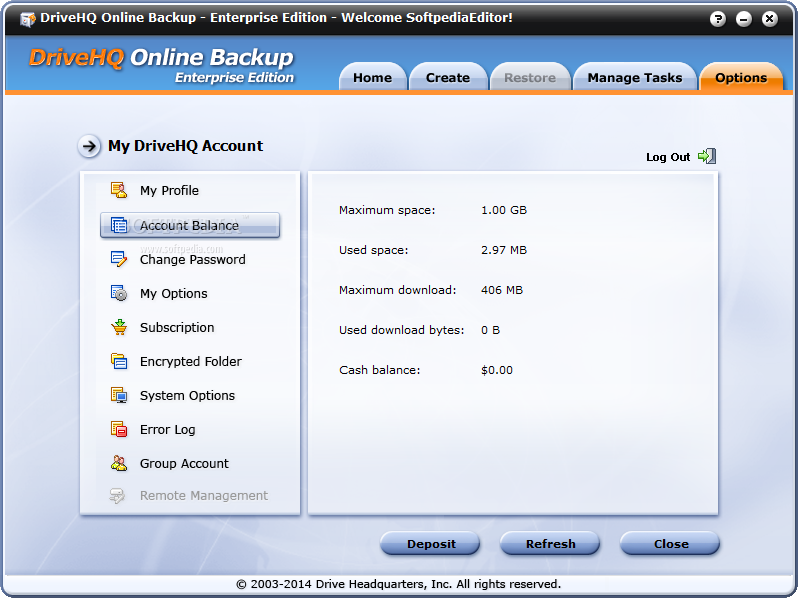
Task: Open System Options section
Action: (x=187, y=395)
